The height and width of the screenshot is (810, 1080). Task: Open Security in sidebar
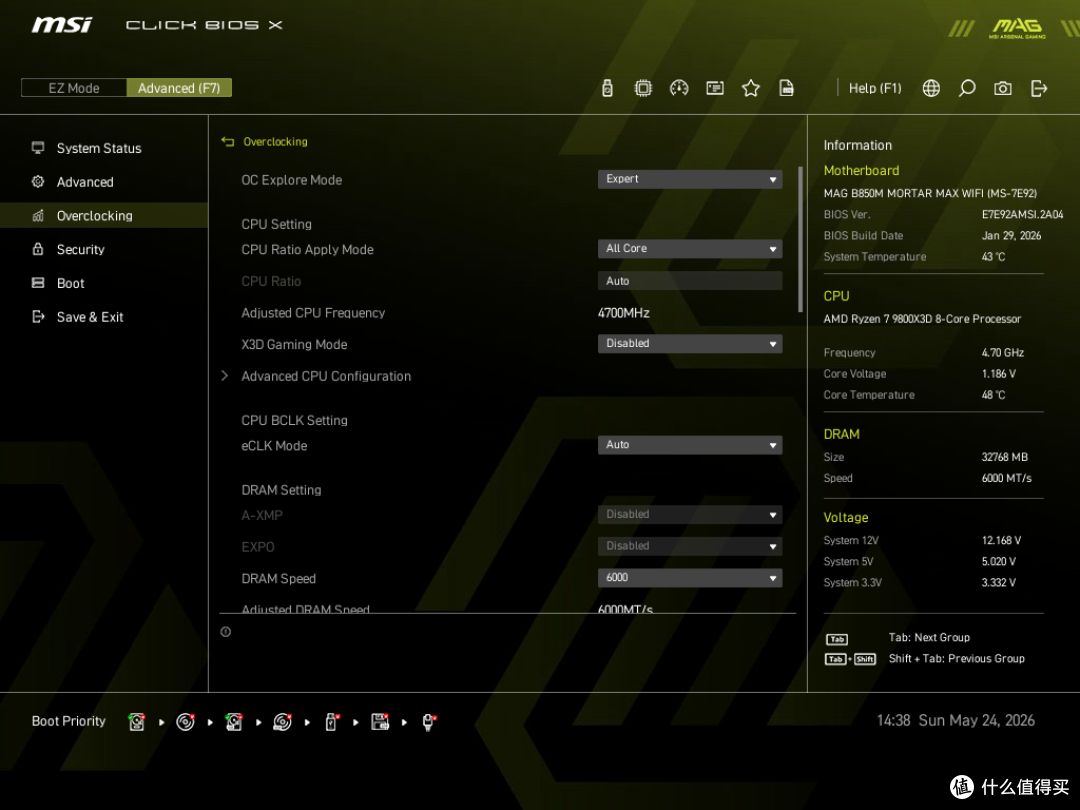(81, 249)
